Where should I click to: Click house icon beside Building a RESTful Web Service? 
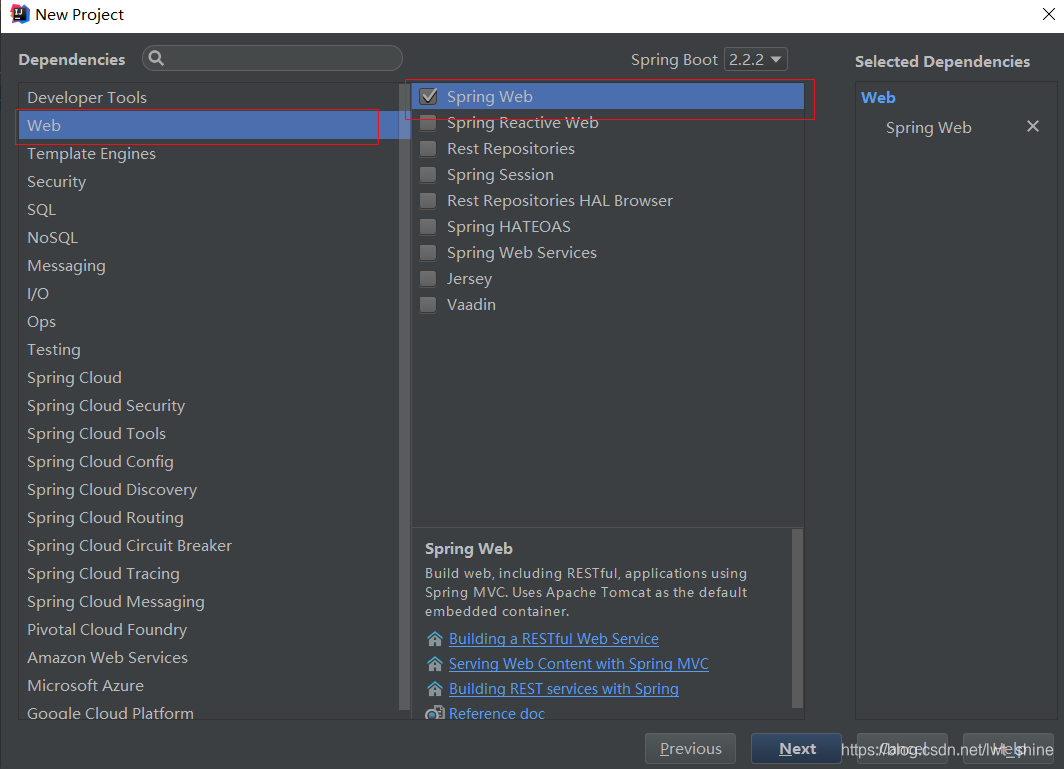pos(435,639)
